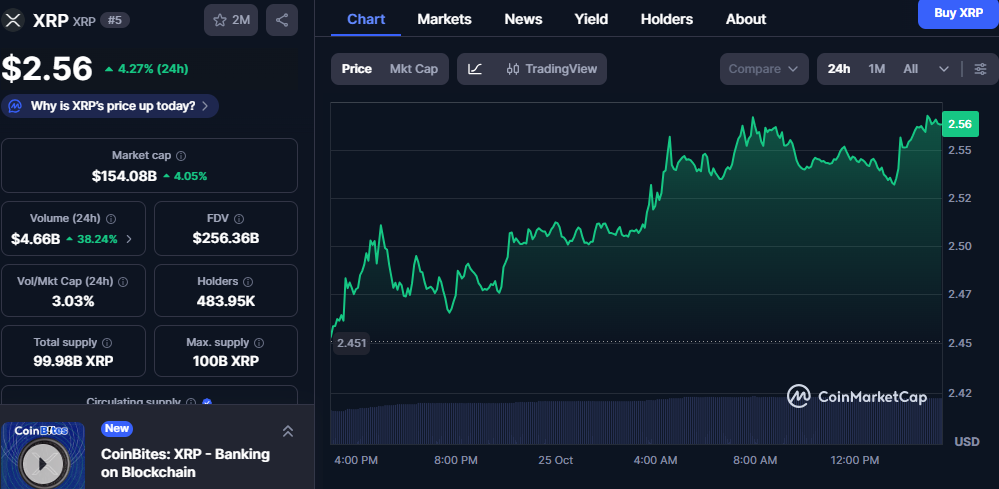The height and width of the screenshot is (489, 999).
Task: Open chart settings sliders icon
Action: click(980, 69)
